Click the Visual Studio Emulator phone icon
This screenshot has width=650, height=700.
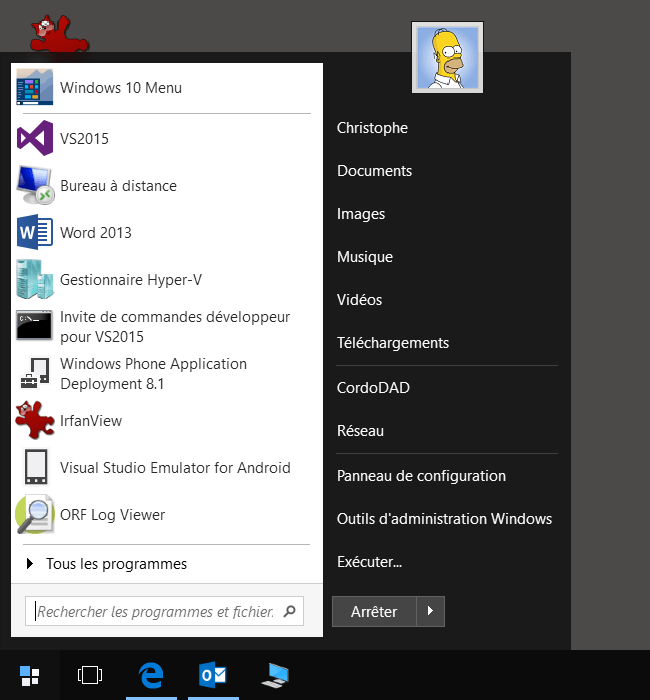36,467
